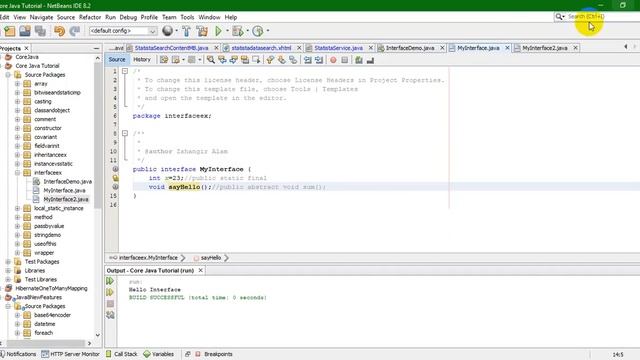Click the Clean and Build icon
Viewport: 640px width, 360px height.
click(x=202, y=31)
